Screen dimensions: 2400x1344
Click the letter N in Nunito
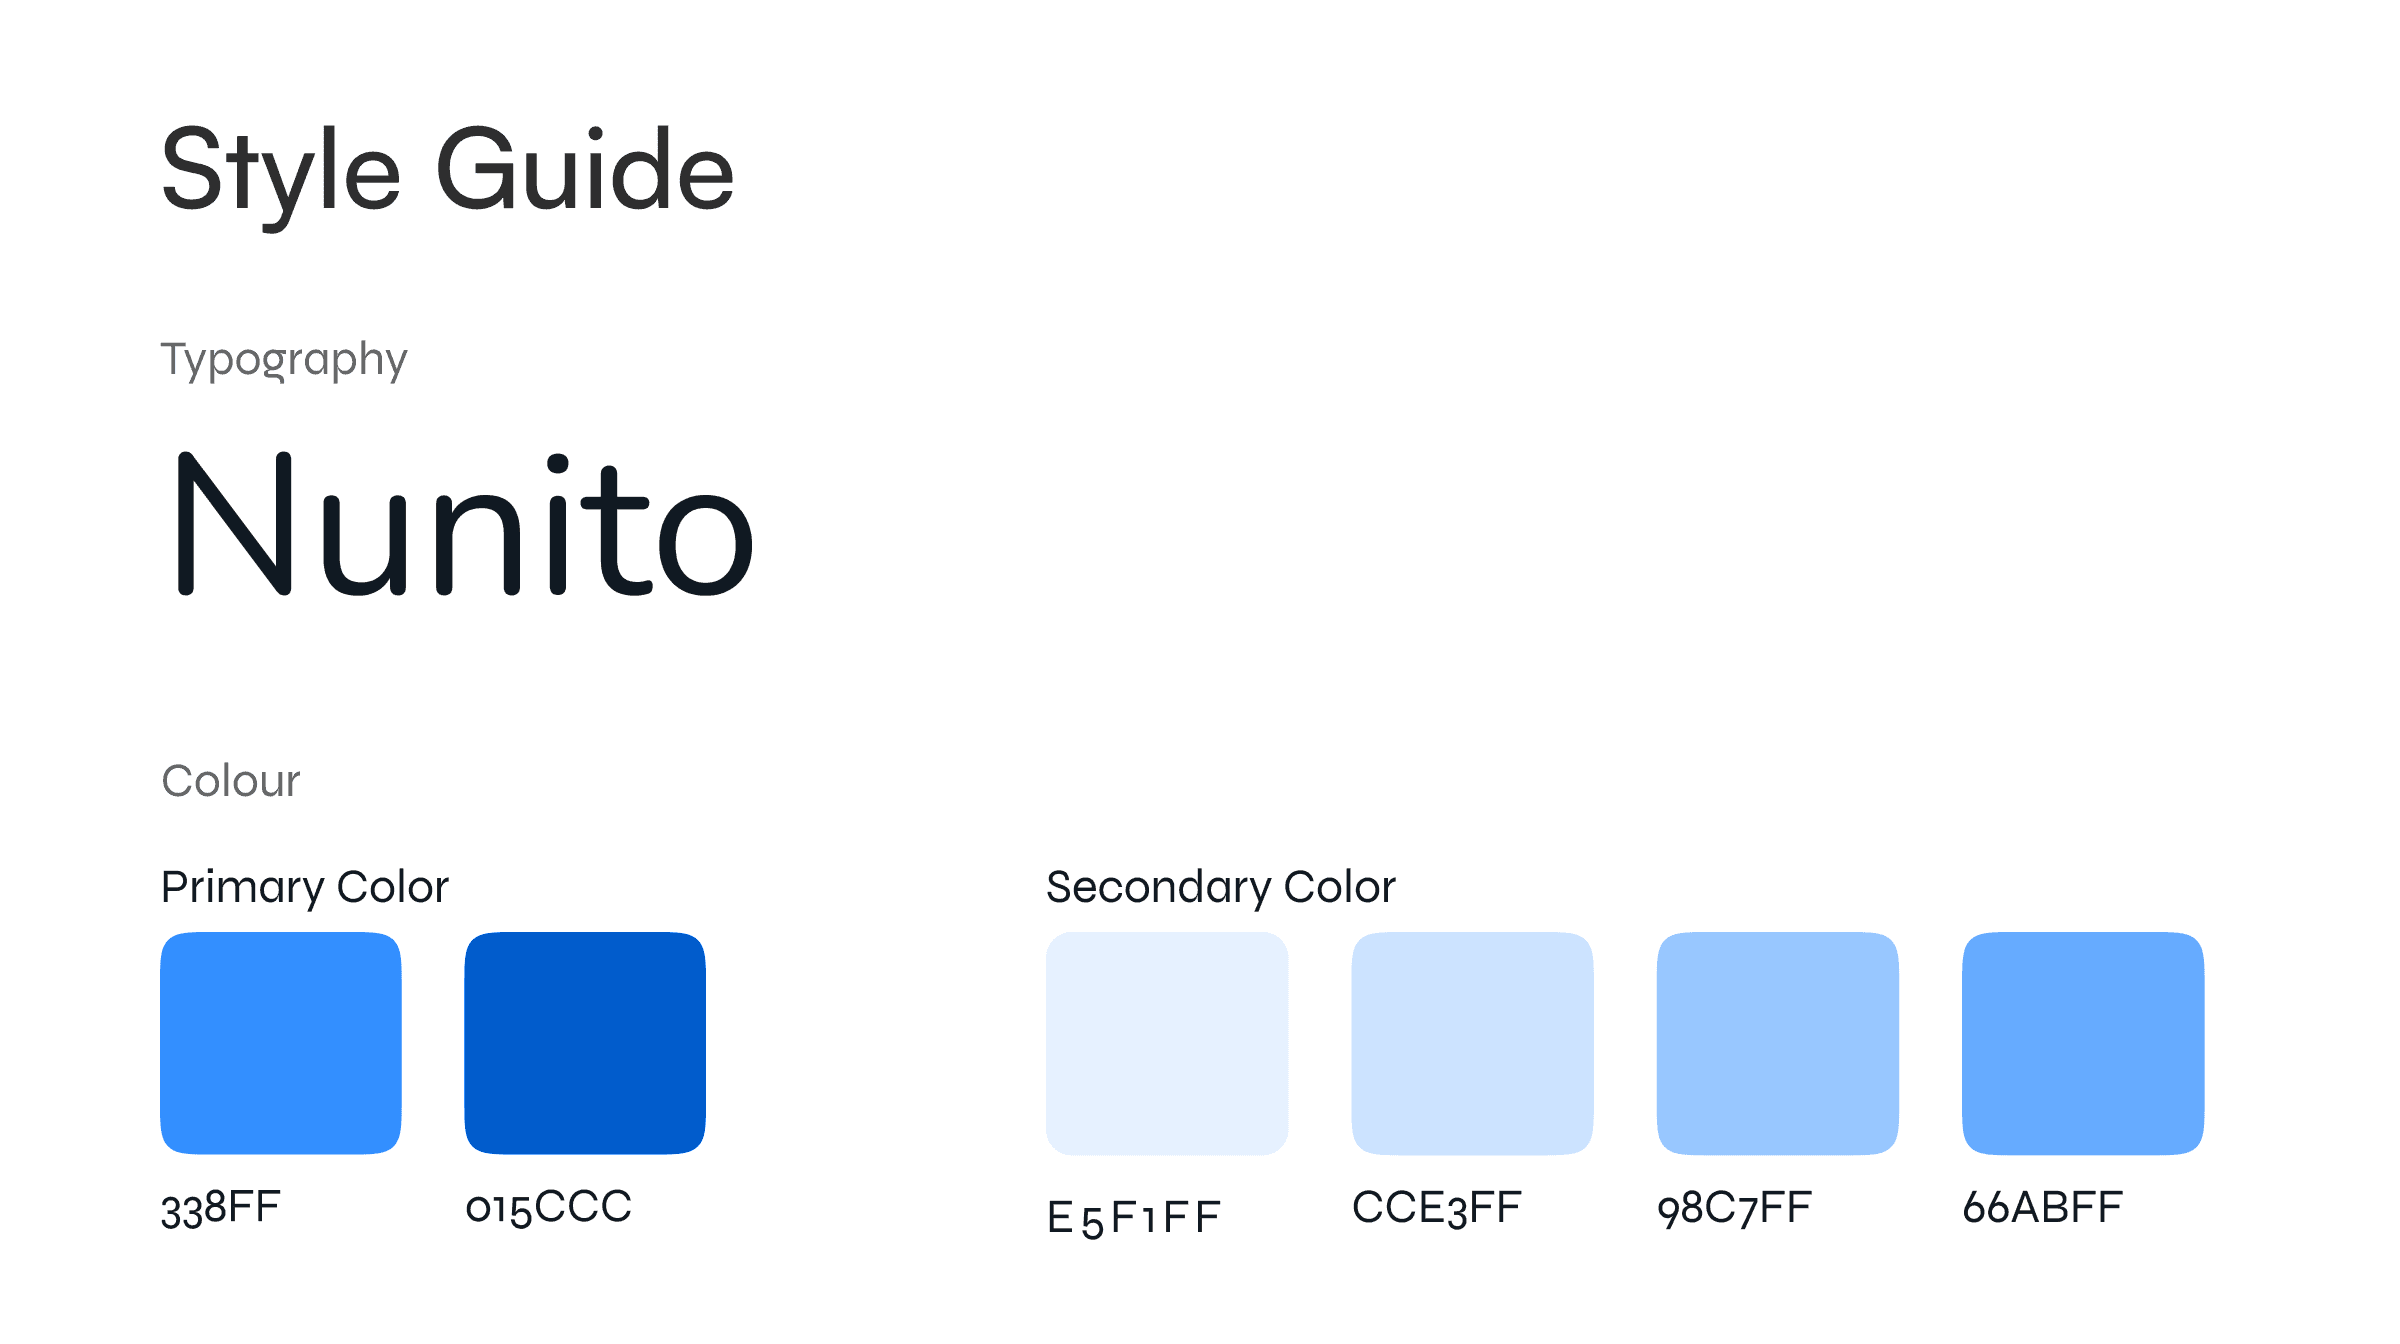(x=234, y=524)
